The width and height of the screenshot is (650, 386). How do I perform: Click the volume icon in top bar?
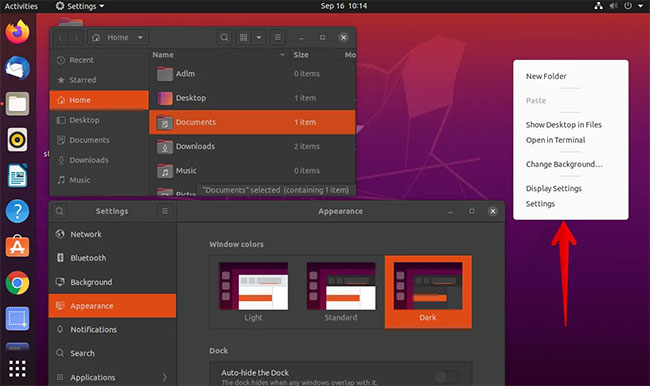tap(614, 6)
